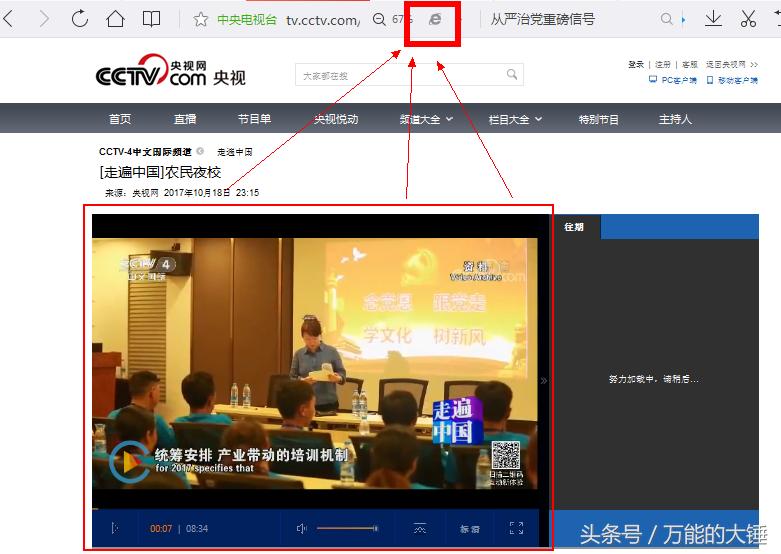This screenshot has height=554, width=781.
Task: Open 央视悦动 in navigation bar
Action: coord(336,119)
